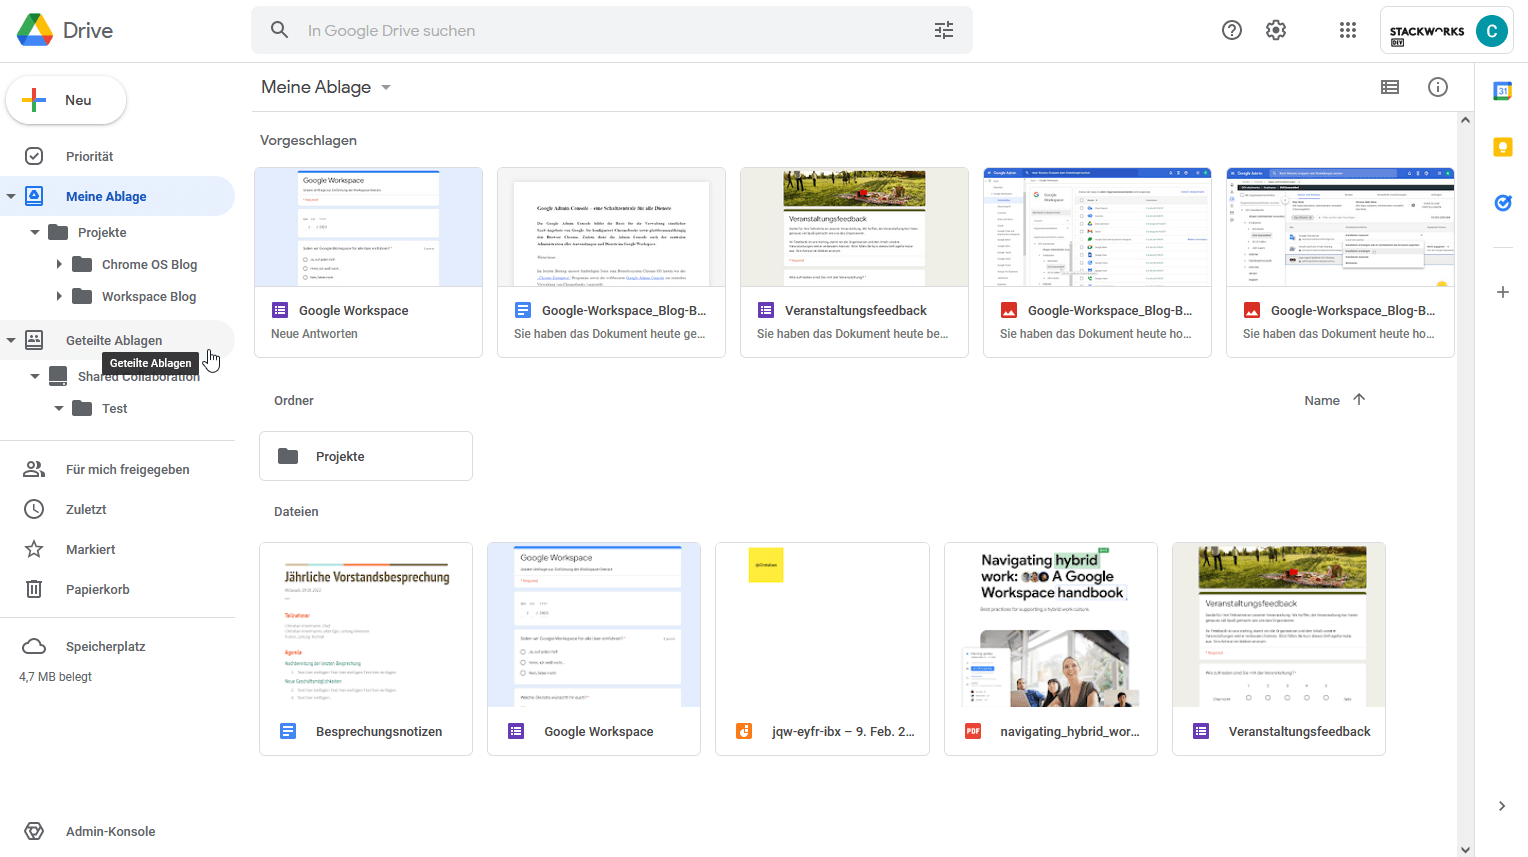
Task: Show details info panel icon
Action: click(x=1438, y=87)
